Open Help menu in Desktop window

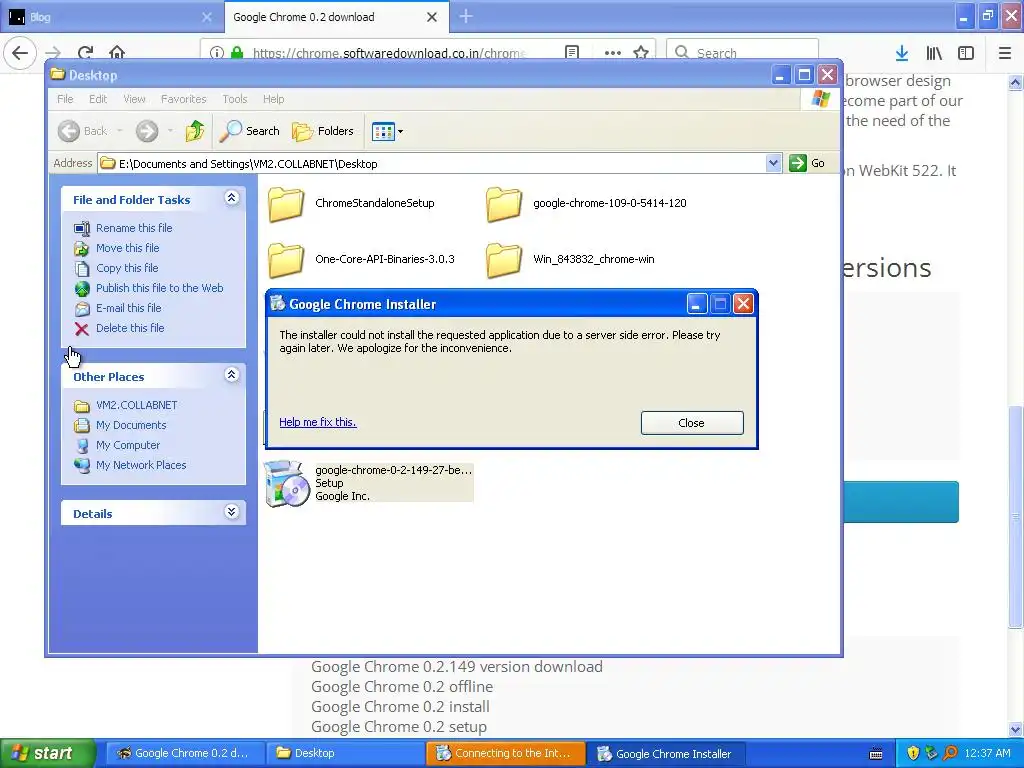274,99
